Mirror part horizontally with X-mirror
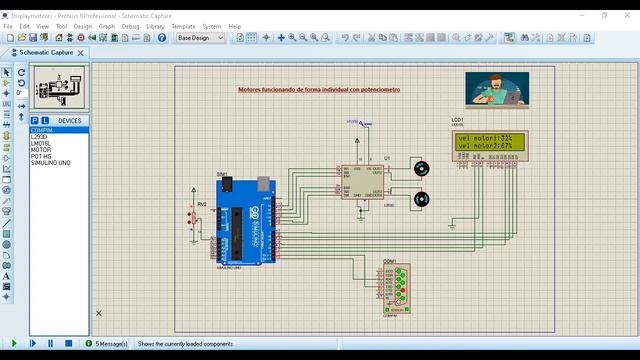 coord(22,106)
